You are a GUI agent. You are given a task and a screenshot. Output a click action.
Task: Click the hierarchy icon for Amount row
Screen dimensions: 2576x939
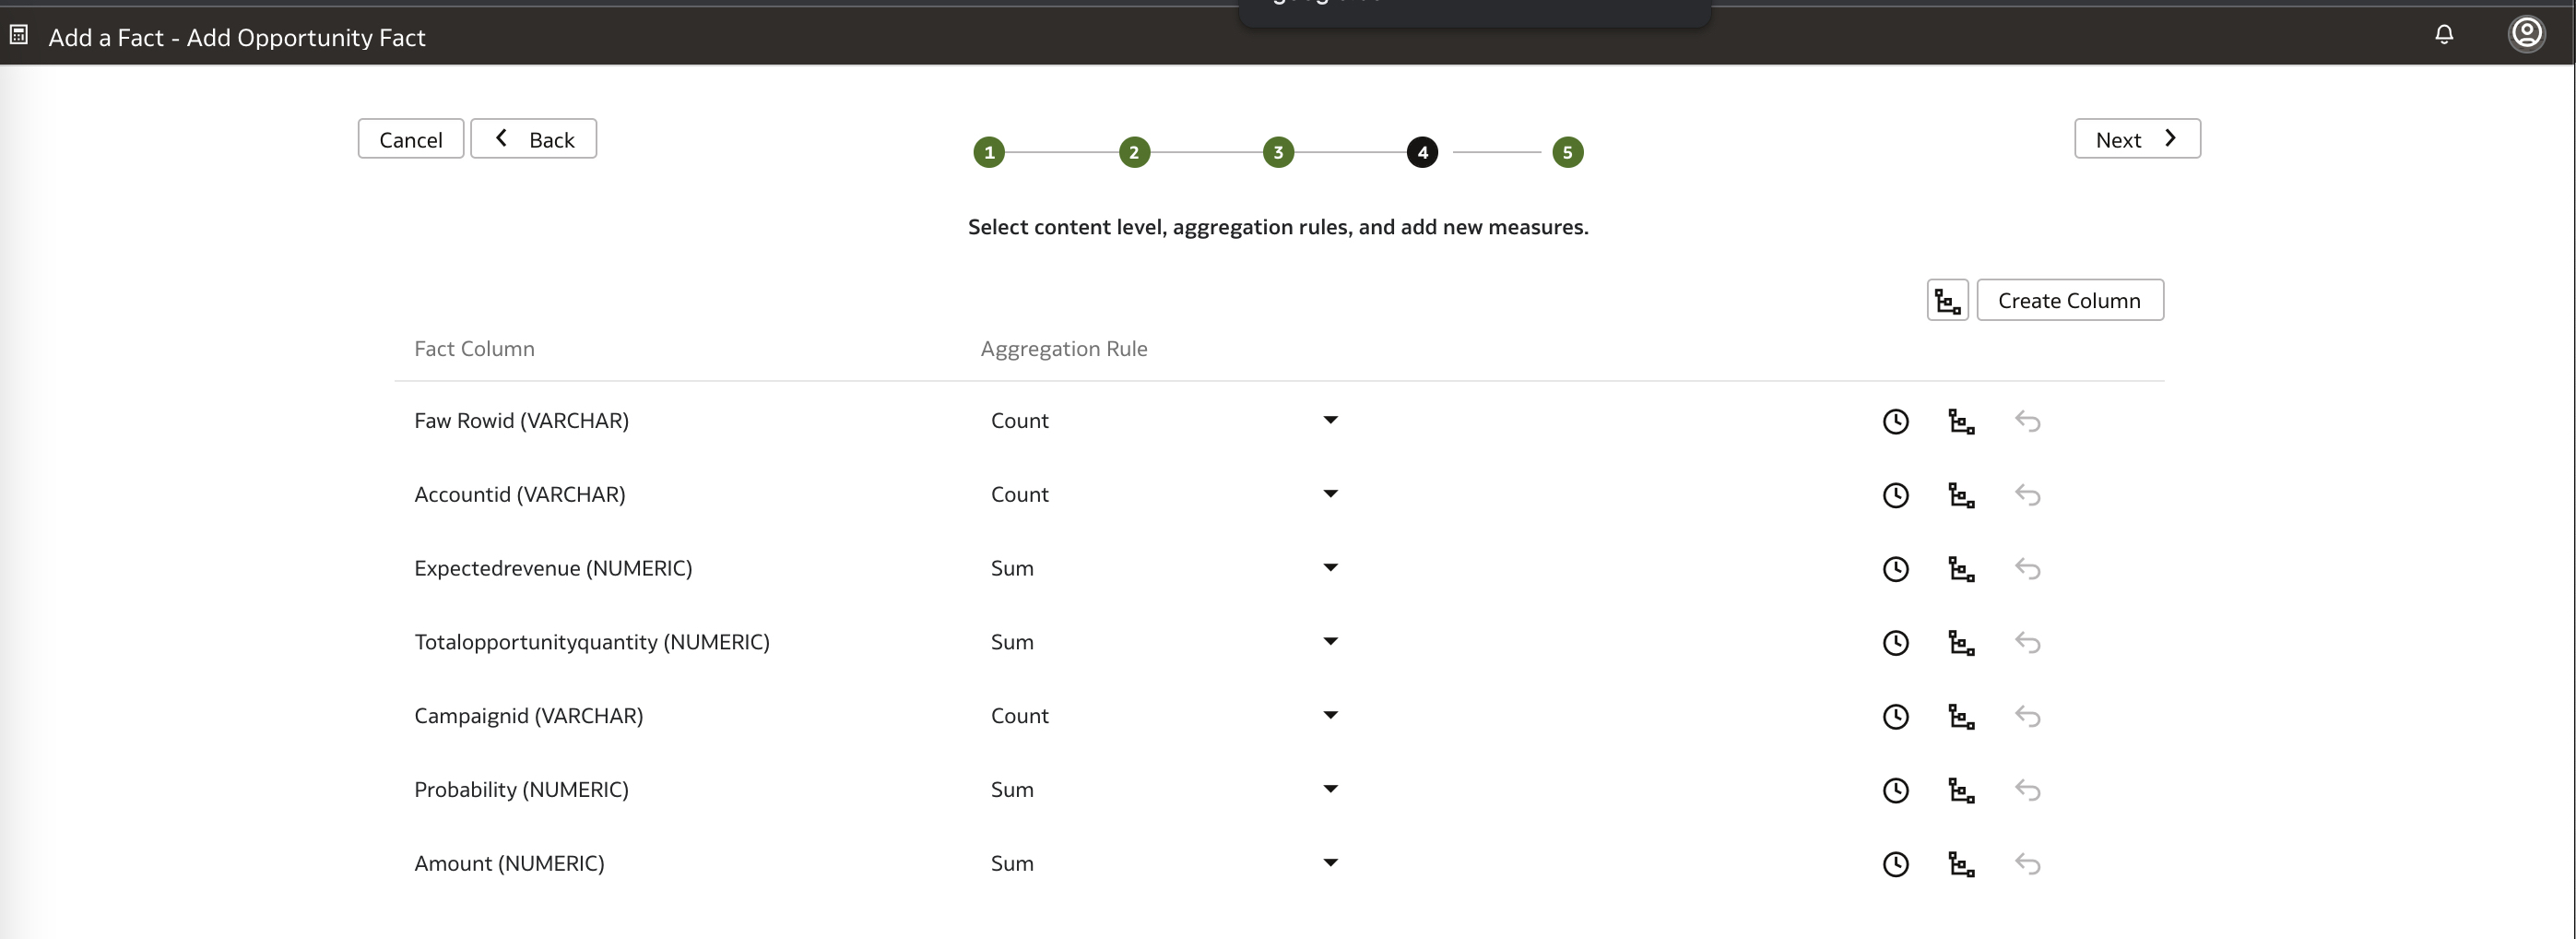pyautogui.click(x=1961, y=864)
